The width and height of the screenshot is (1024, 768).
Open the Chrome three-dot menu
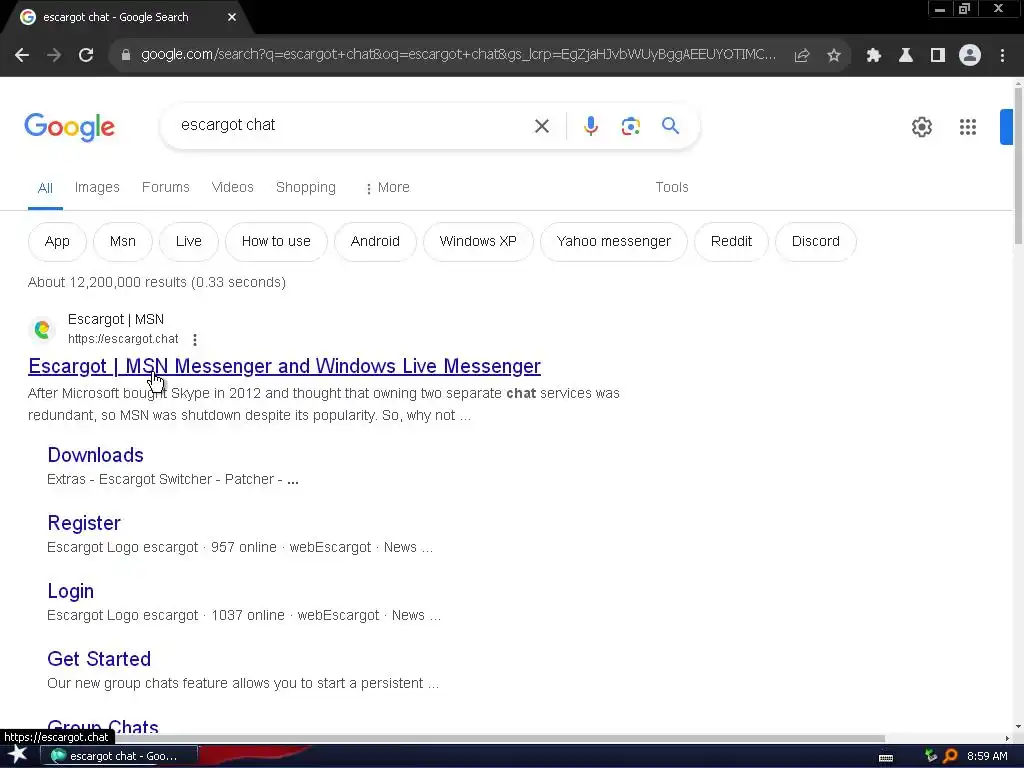point(1002,56)
